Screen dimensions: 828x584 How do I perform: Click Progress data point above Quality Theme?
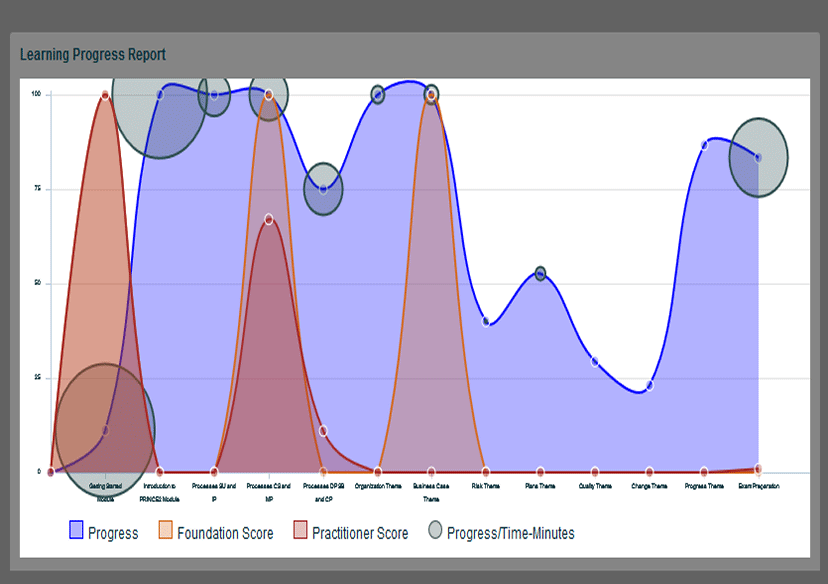pyautogui.click(x=595, y=362)
